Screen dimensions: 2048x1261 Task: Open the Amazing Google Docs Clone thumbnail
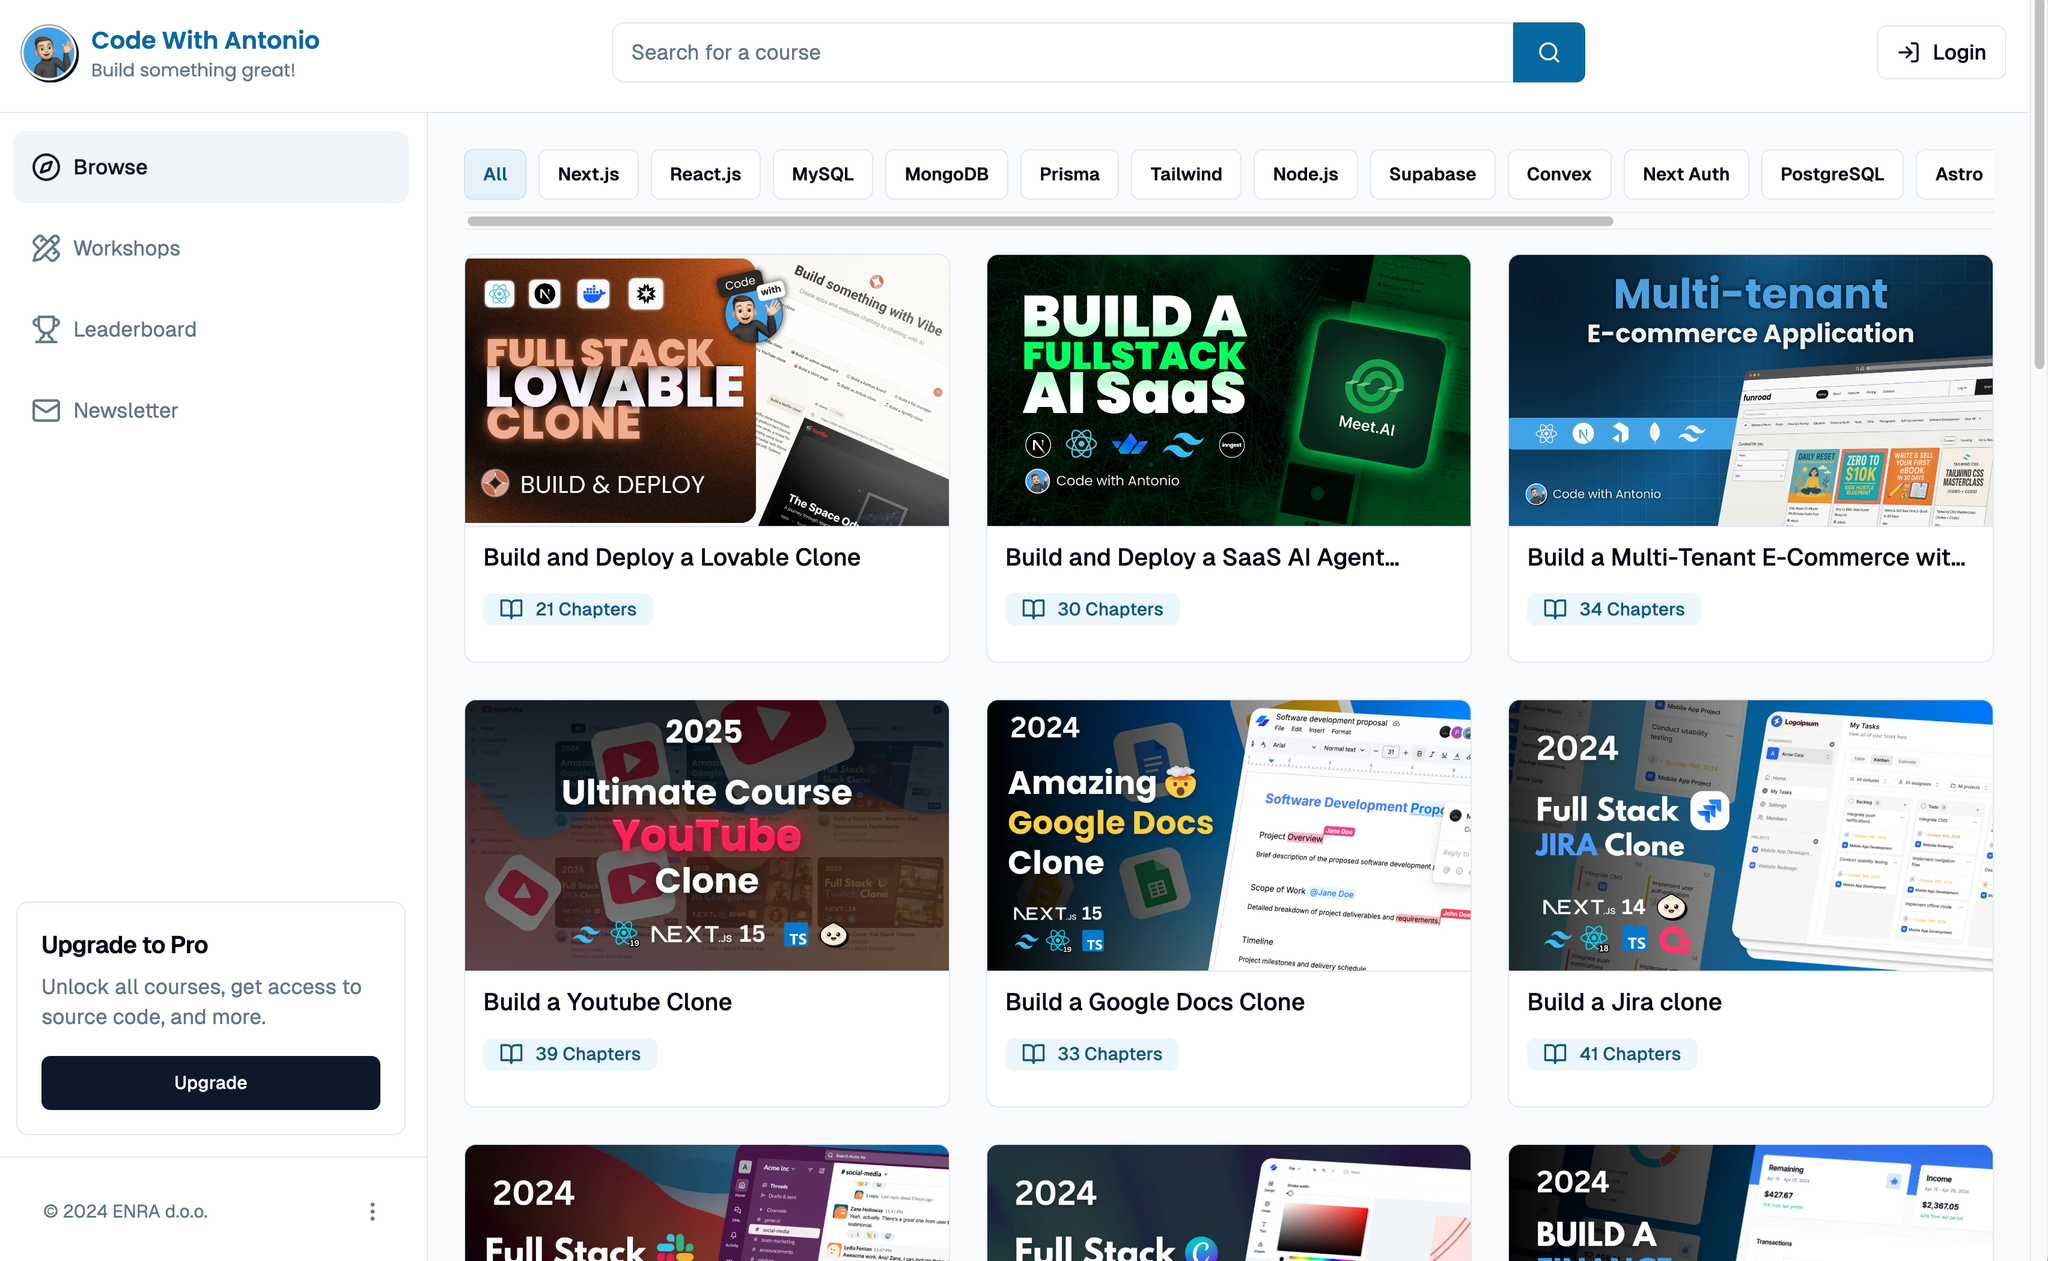click(1229, 835)
